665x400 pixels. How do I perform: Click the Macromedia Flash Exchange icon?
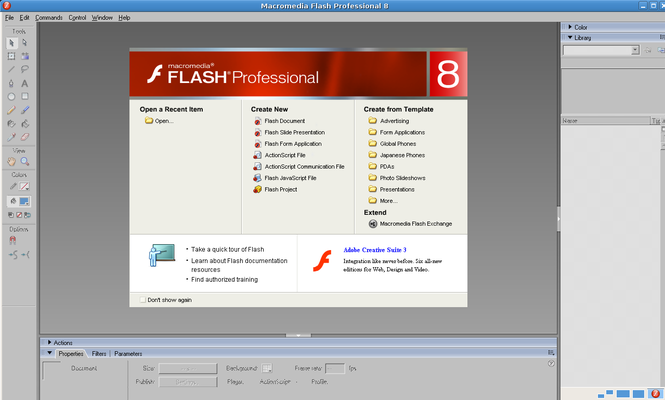(372, 224)
